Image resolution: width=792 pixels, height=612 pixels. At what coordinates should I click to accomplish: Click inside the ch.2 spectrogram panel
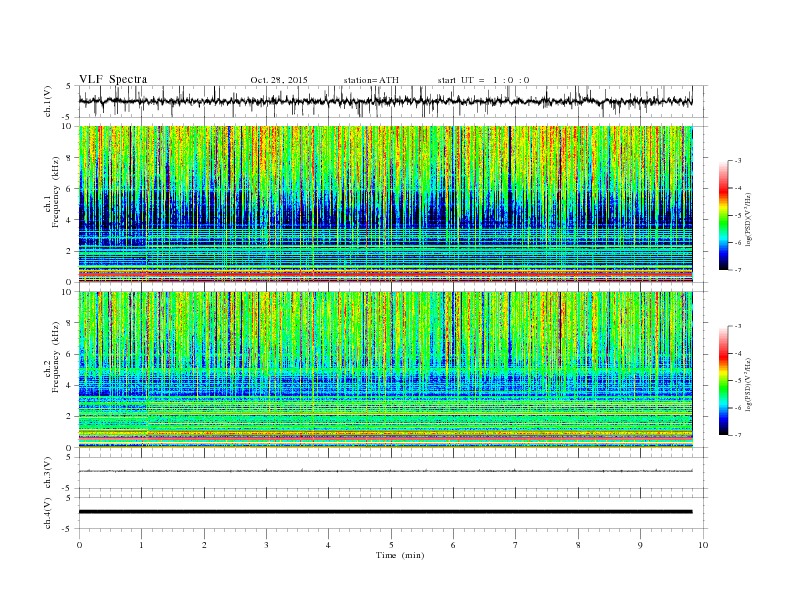click(x=385, y=370)
